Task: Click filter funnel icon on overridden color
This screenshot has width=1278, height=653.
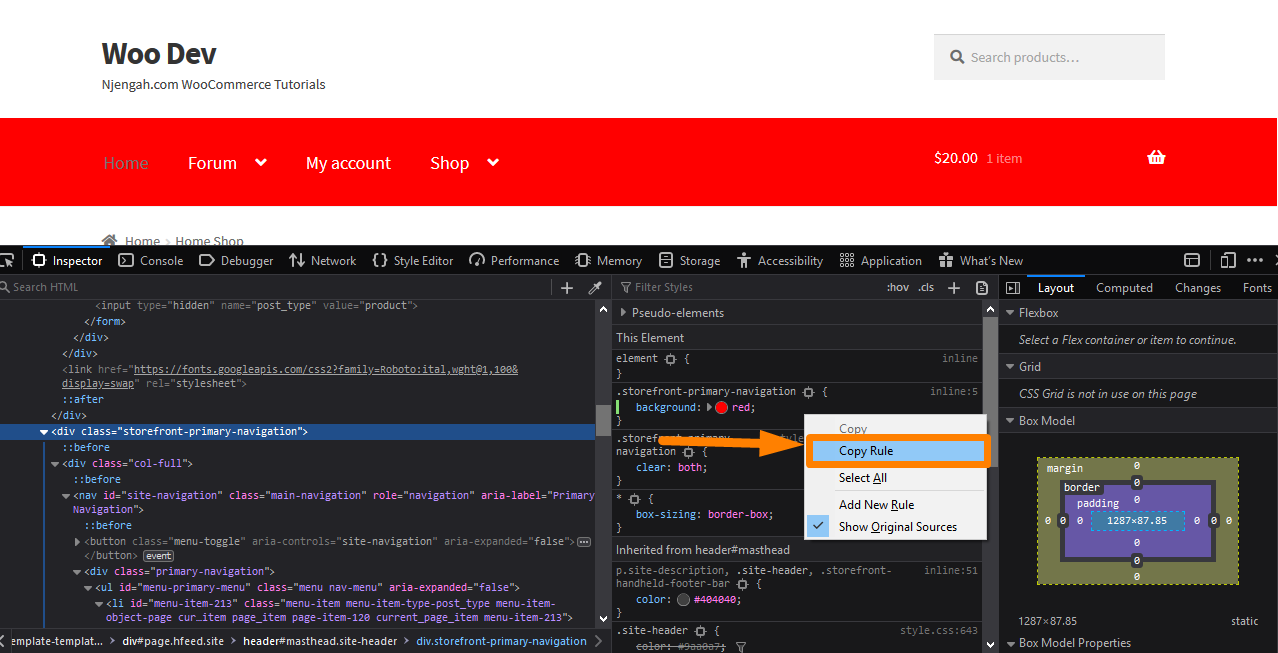Action: click(x=741, y=648)
